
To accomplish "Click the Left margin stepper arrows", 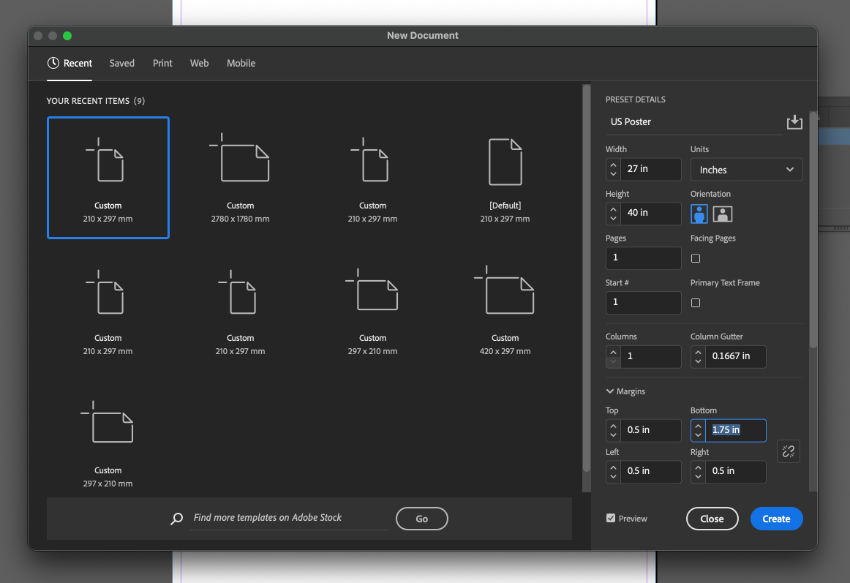I will tap(613, 471).
